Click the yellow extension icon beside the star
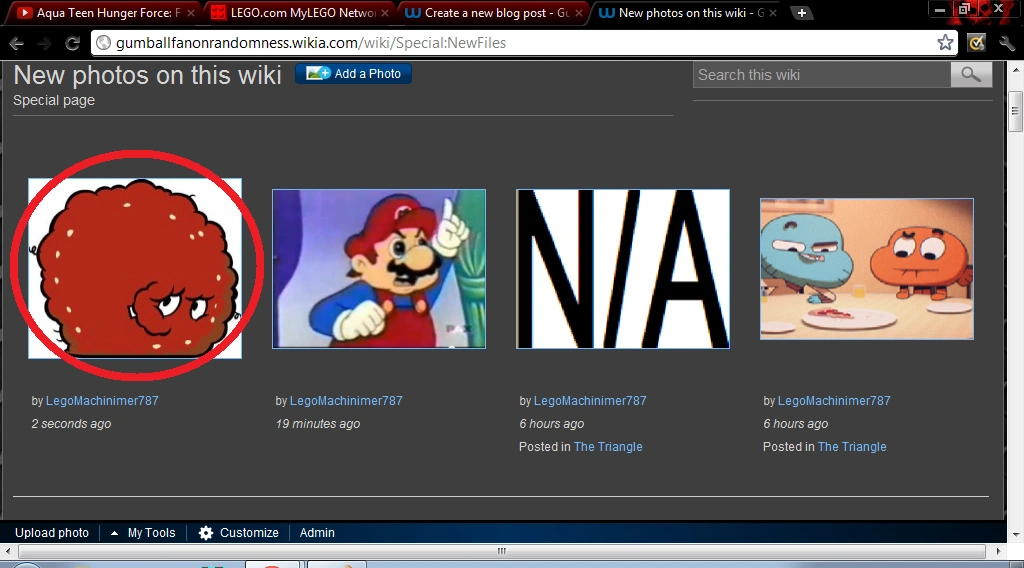This screenshot has width=1024, height=568. point(976,43)
